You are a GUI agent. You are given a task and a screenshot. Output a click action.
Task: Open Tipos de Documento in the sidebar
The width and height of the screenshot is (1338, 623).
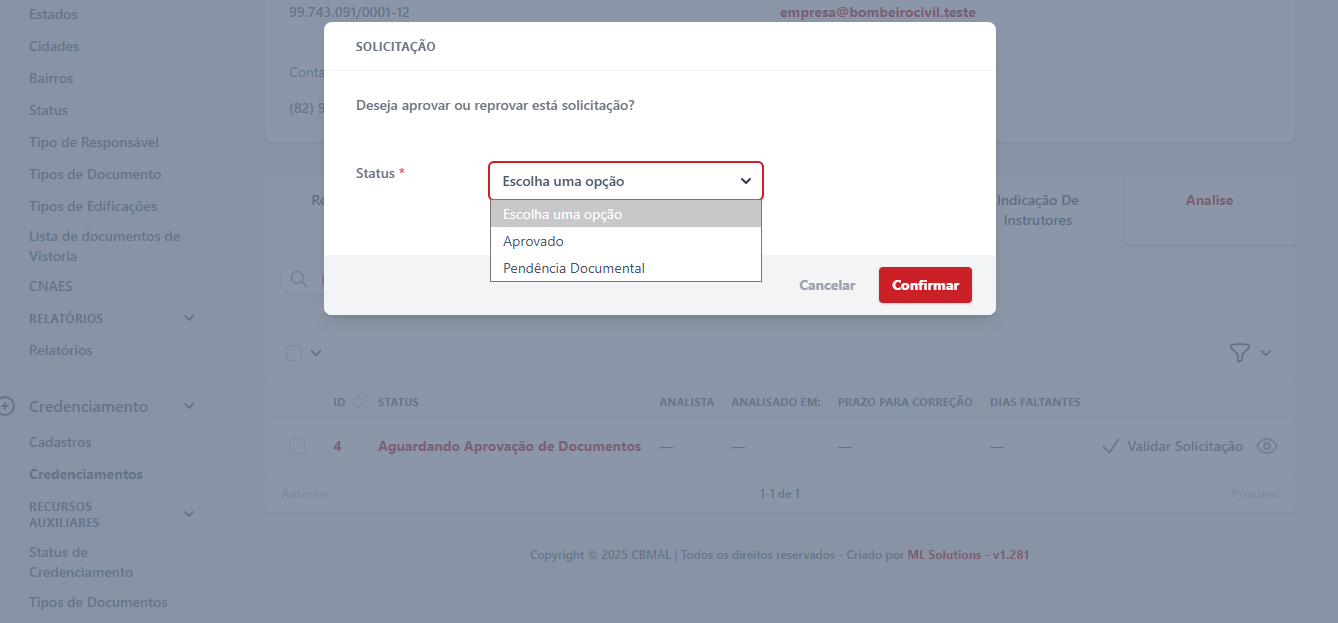pyautogui.click(x=95, y=174)
